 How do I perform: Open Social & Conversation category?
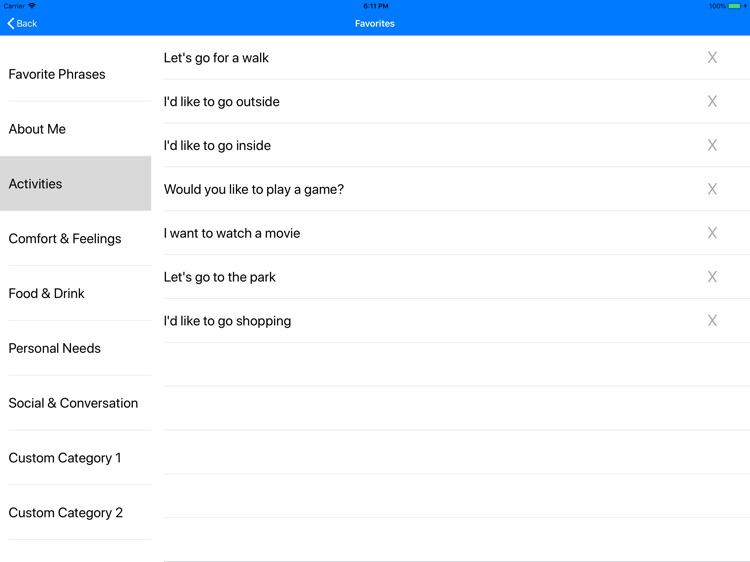click(x=76, y=403)
